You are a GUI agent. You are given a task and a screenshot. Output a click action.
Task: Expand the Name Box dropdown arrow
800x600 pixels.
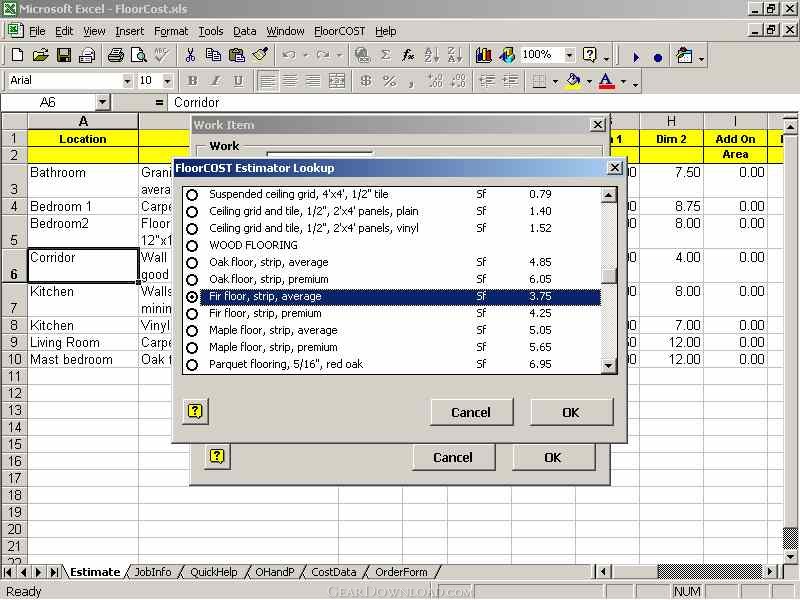103,103
